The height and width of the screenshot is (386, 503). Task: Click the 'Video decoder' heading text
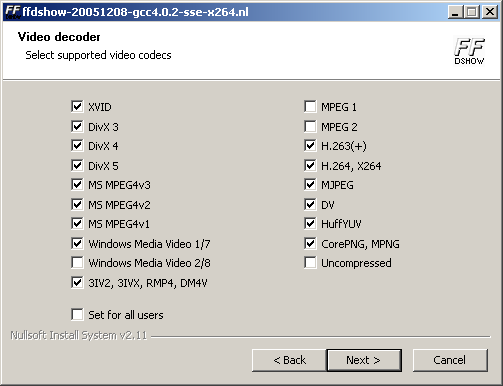(59, 37)
